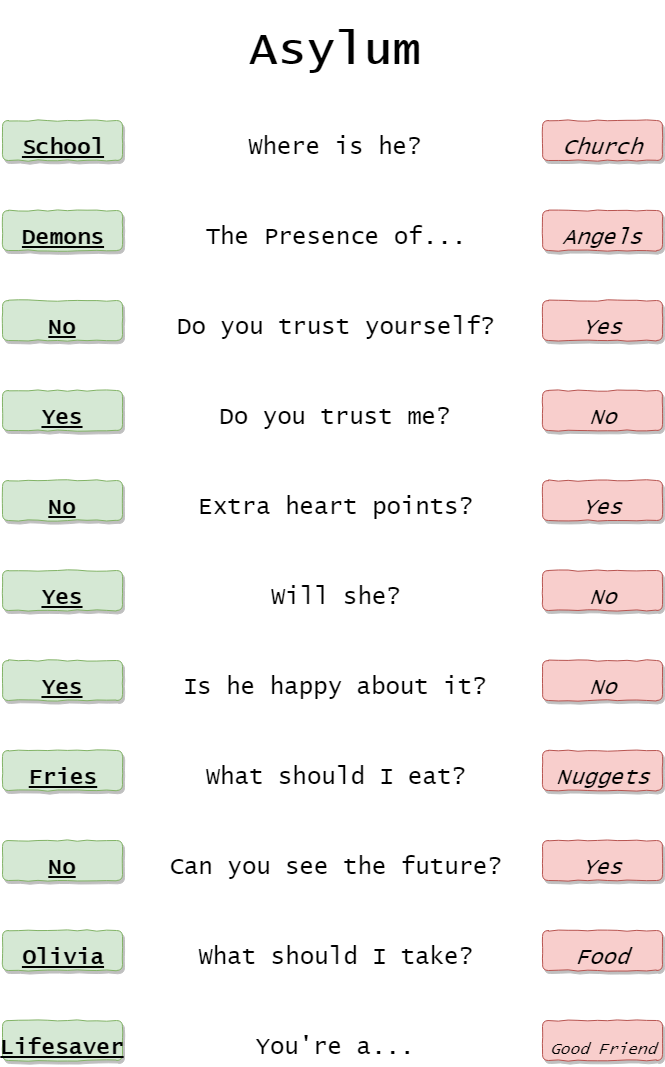Screen dimensions: 665x1067
Task: Answer Yes to 'Do you trust me?'
Action: pyautogui.click(x=62, y=412)
